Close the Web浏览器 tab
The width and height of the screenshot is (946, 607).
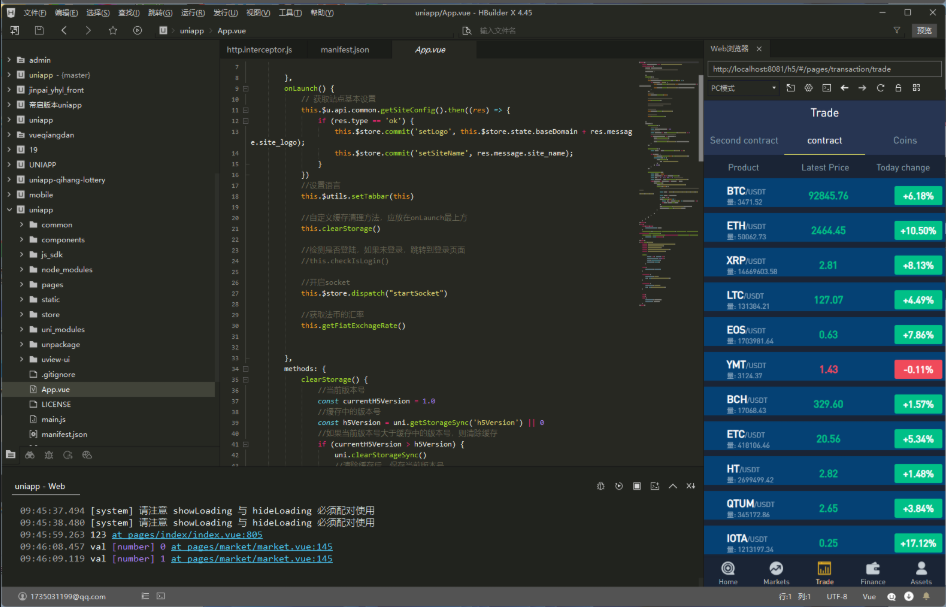click(x=759, y=49)
